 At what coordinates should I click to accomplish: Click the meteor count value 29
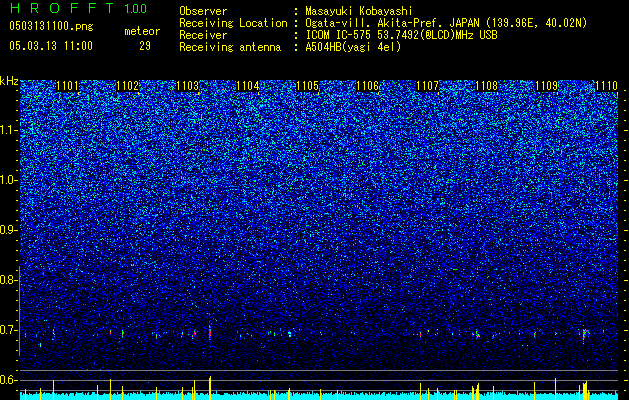145,46
